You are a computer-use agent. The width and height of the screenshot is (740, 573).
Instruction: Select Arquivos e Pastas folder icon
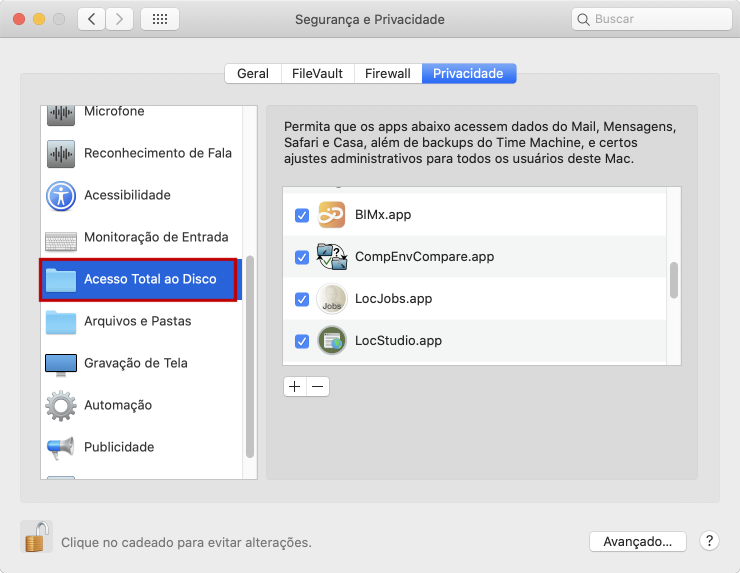(x=61, y=322)
